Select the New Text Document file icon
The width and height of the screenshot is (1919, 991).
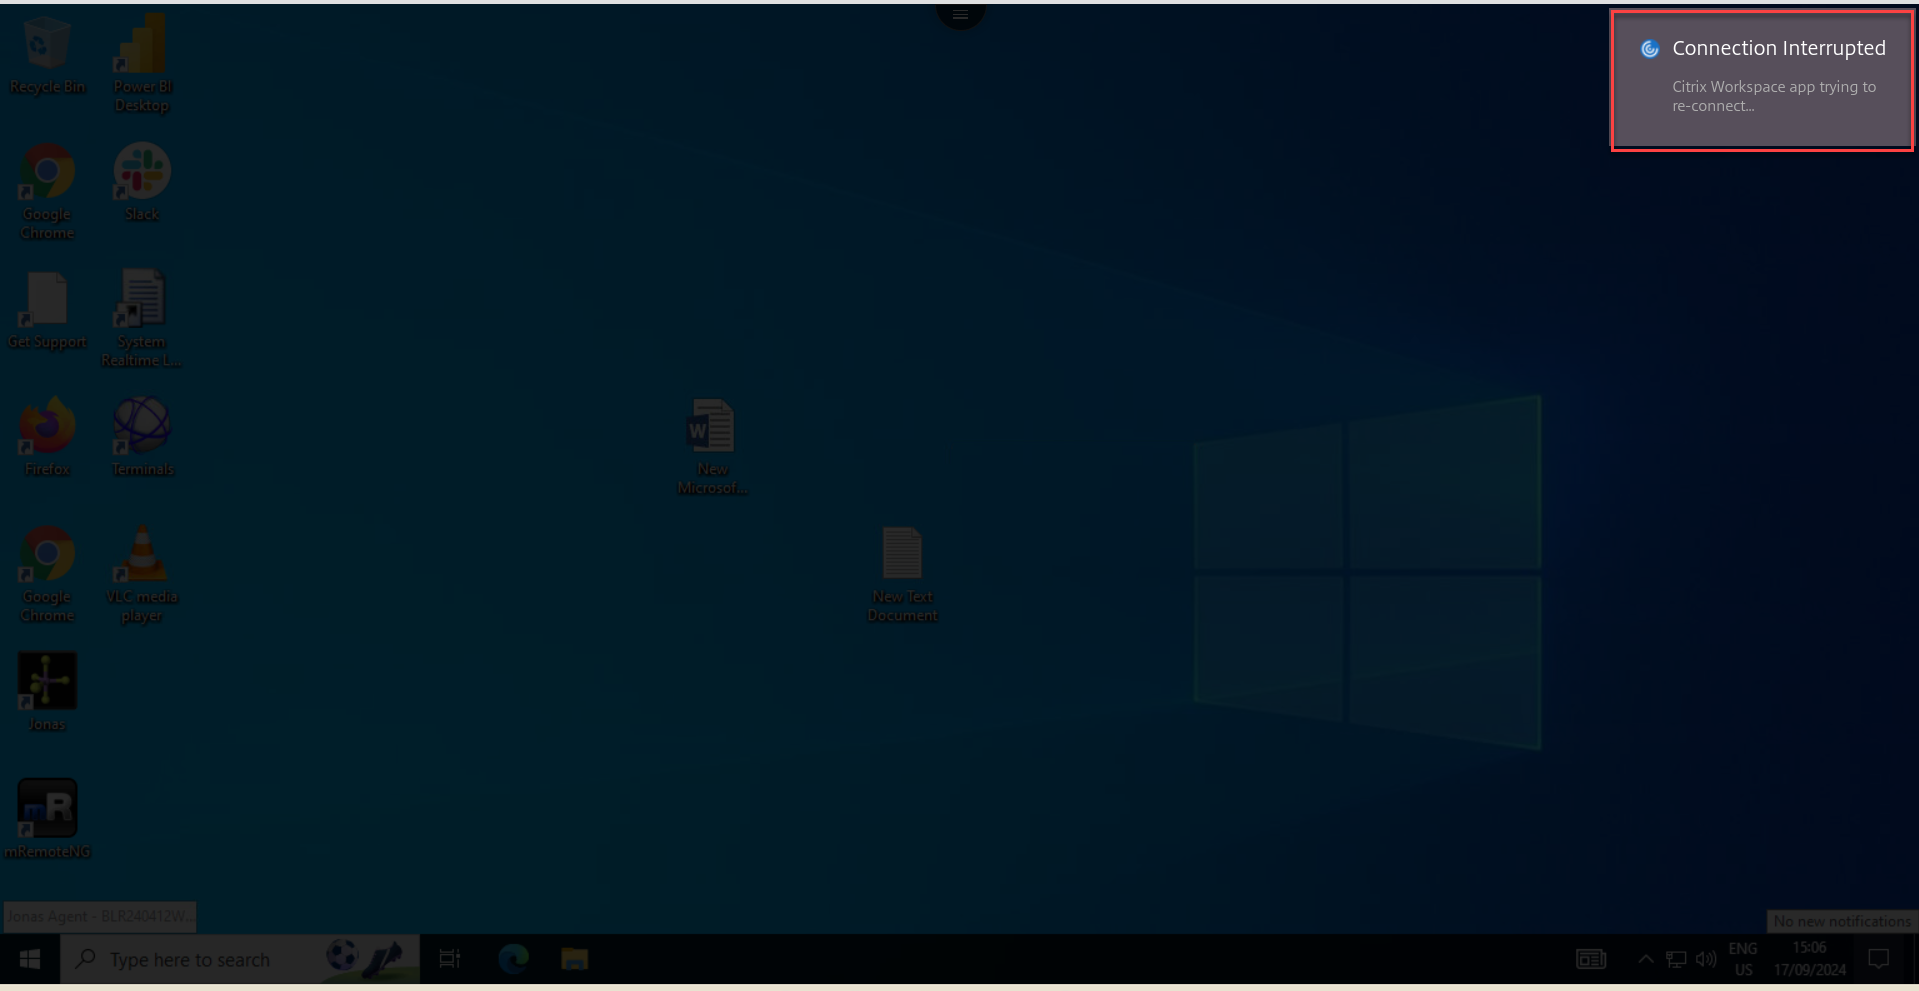tap(902, 574)
